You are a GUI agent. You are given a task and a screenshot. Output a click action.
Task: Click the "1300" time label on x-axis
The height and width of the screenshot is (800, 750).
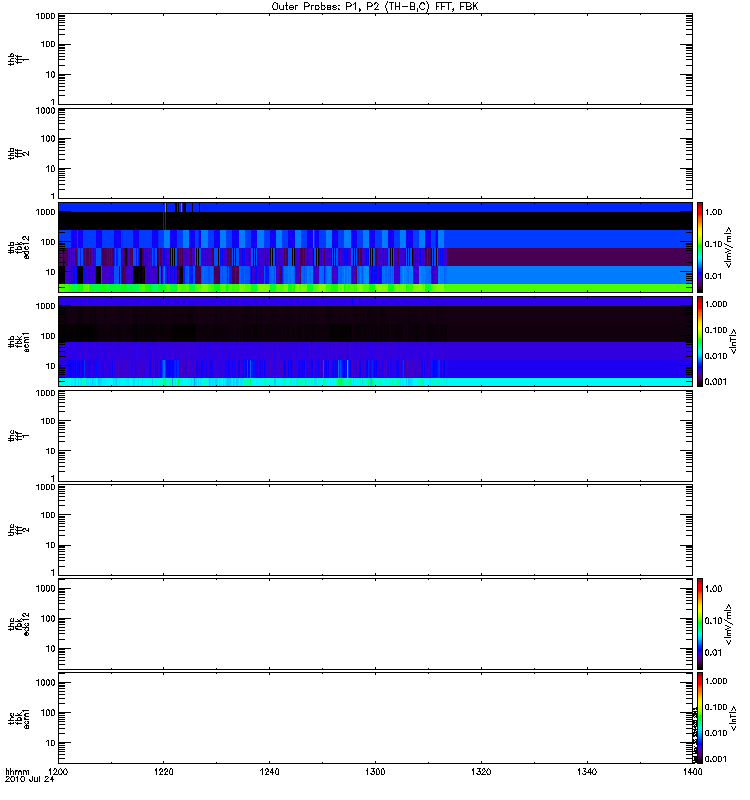(x=375, y=771)
